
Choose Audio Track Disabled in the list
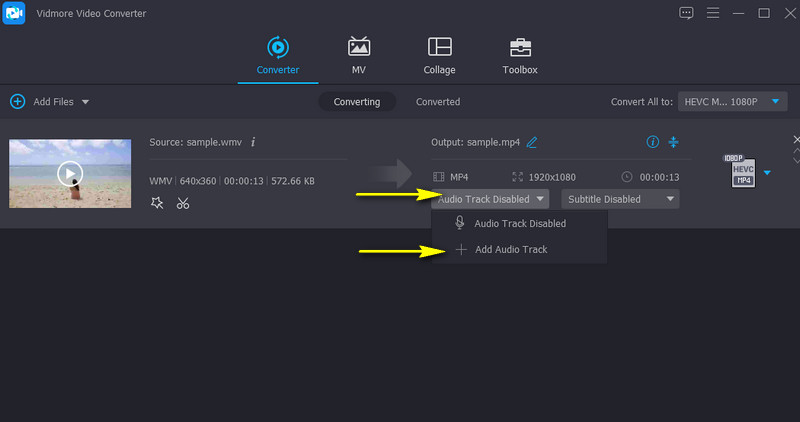pyautogui.click(x=519, y=223)
